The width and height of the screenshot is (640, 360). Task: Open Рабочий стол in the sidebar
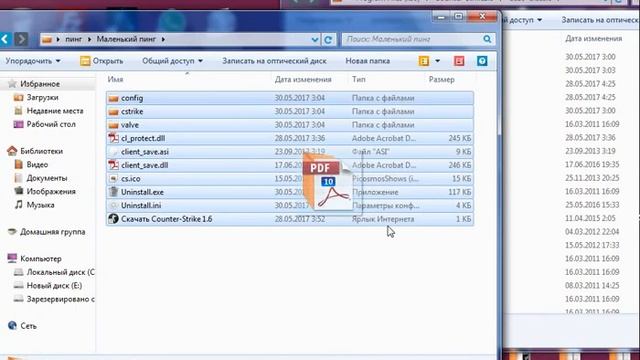pyautogui.click(x=51, y=124)
